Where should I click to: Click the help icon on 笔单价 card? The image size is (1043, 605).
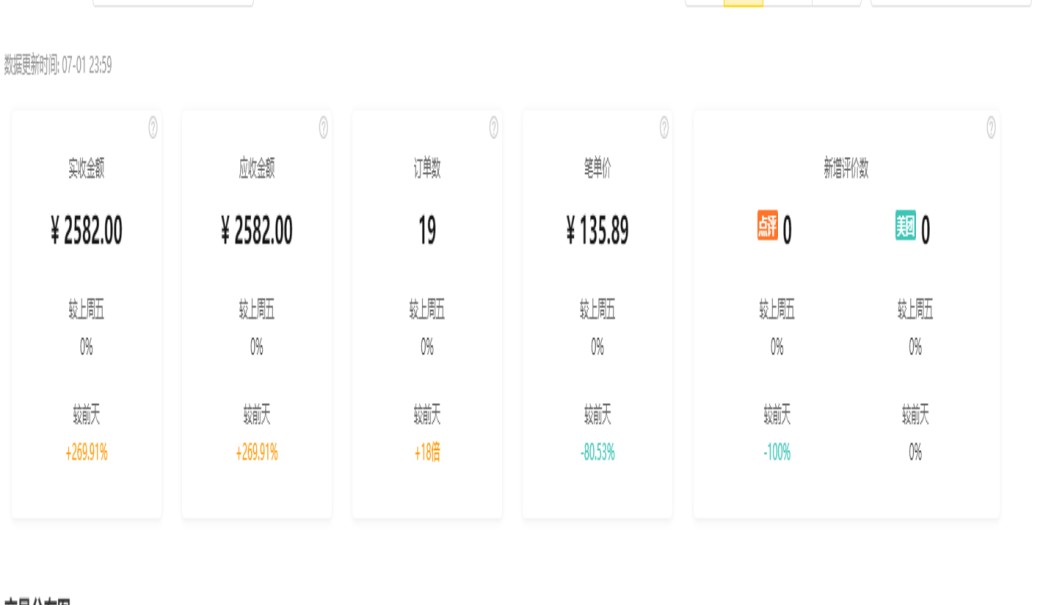664,127
